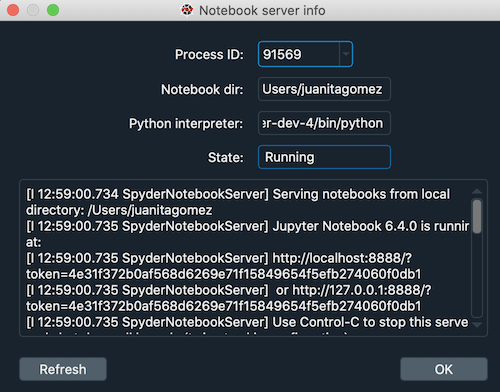Click the 'Notebook dir:' label
This screenshot has width=500, height=392.
coord(202,90)
